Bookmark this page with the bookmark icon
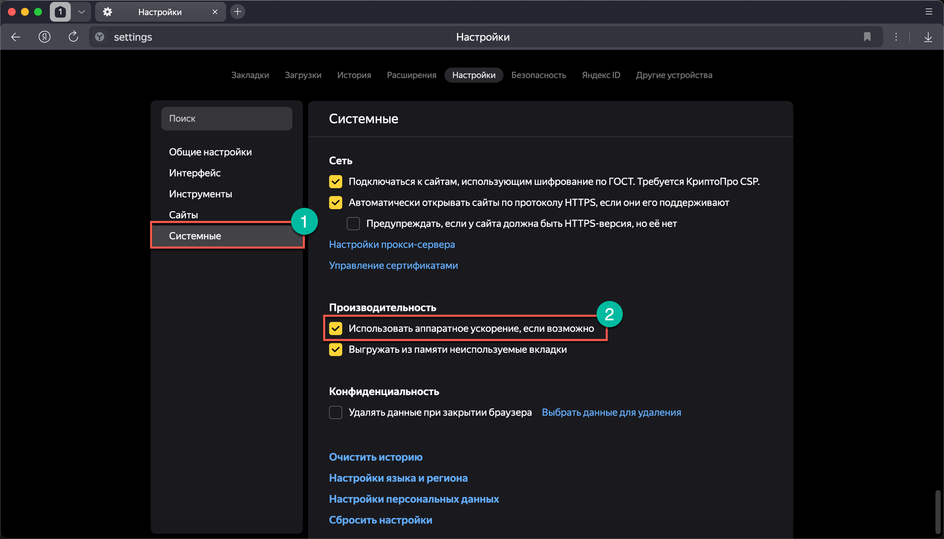This screenshot has width=944, height=539. 867,37
